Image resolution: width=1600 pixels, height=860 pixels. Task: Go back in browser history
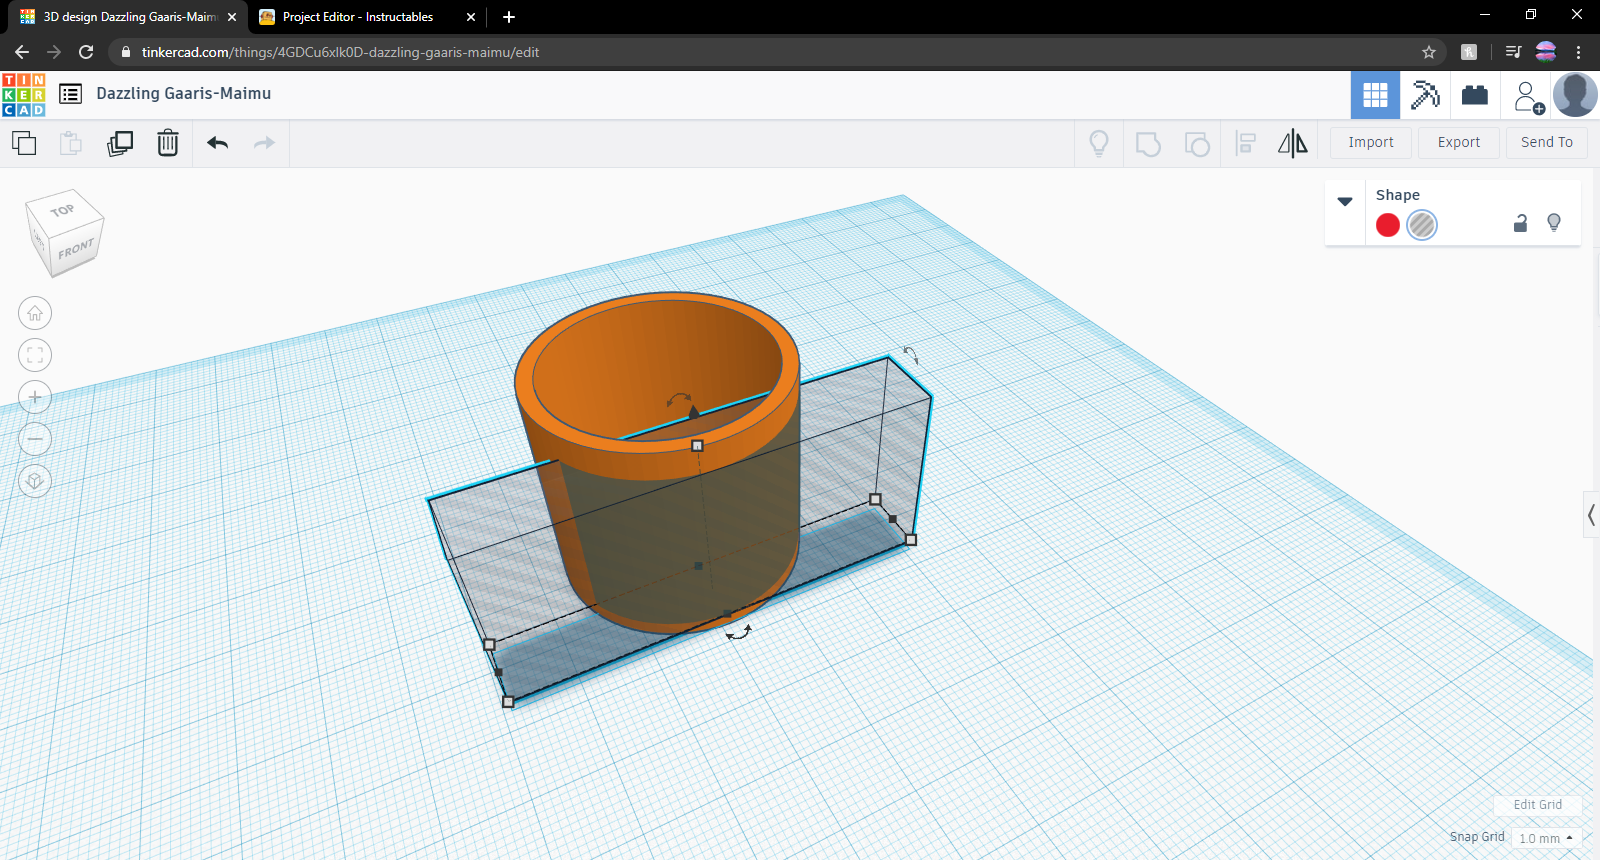coord(22,52)
